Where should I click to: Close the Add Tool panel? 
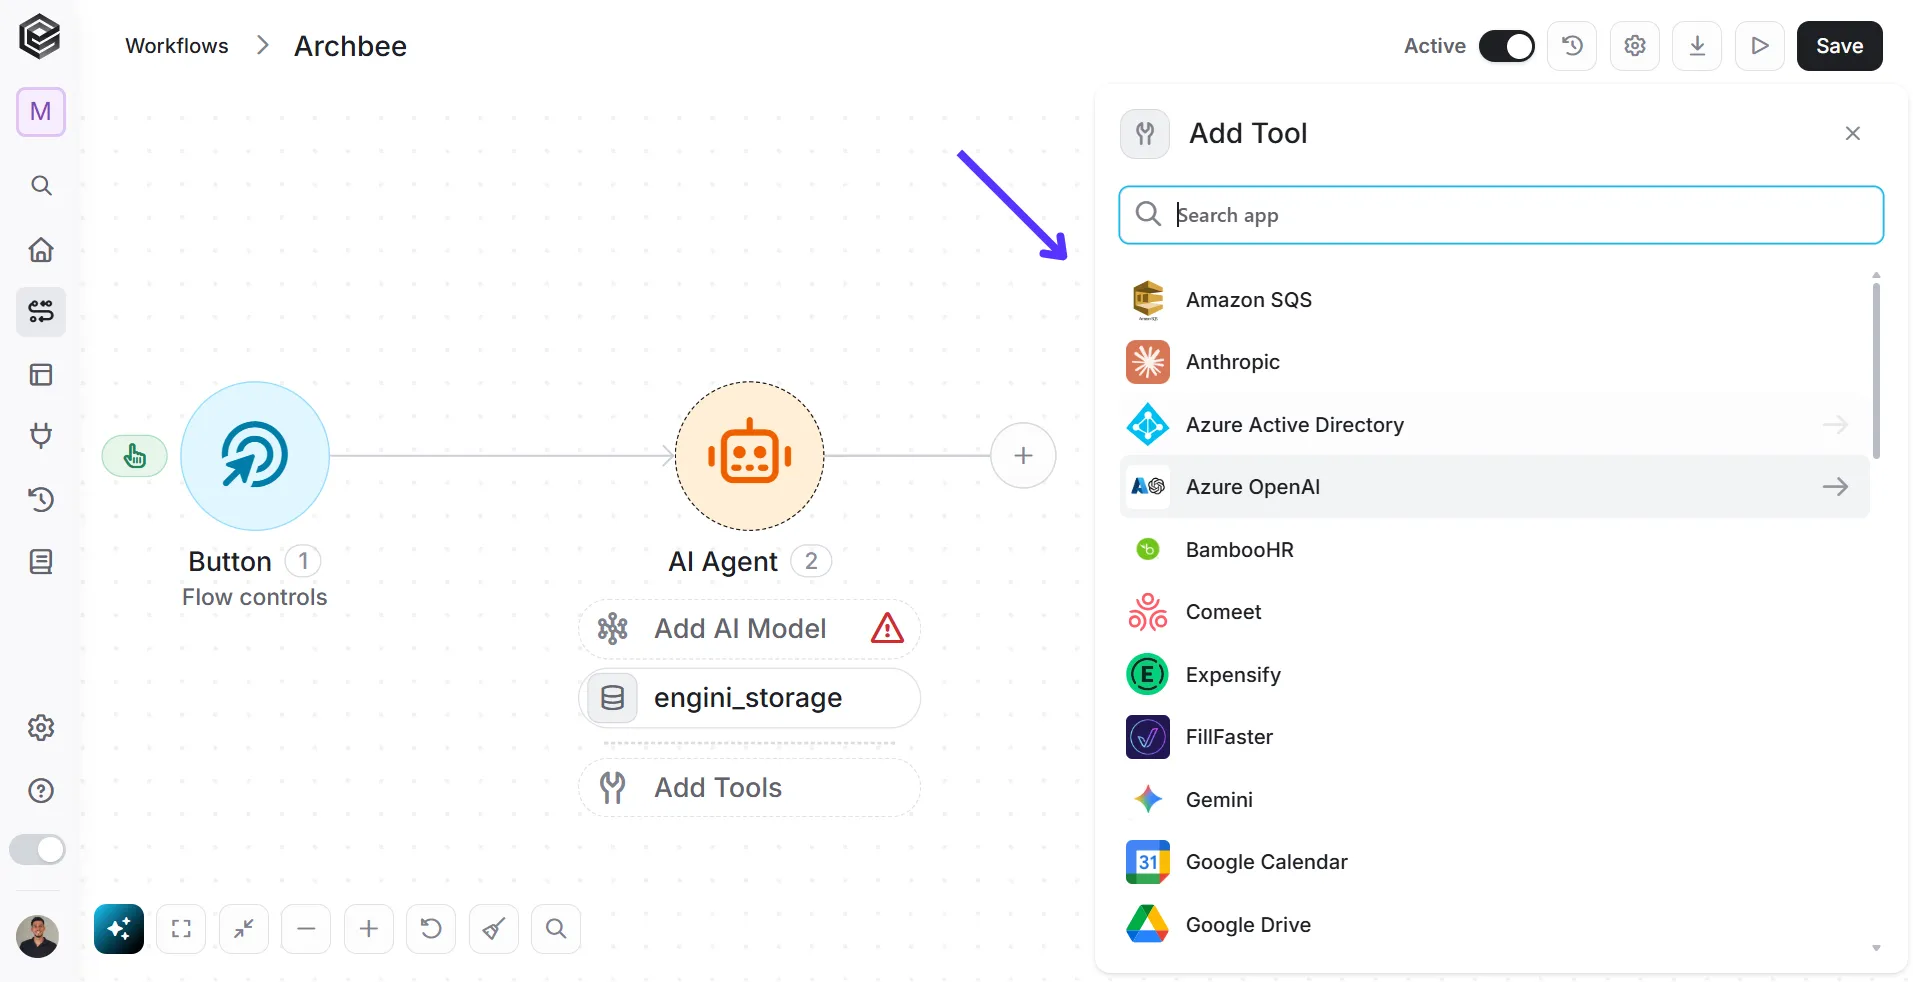click(x=1852, y=134)
